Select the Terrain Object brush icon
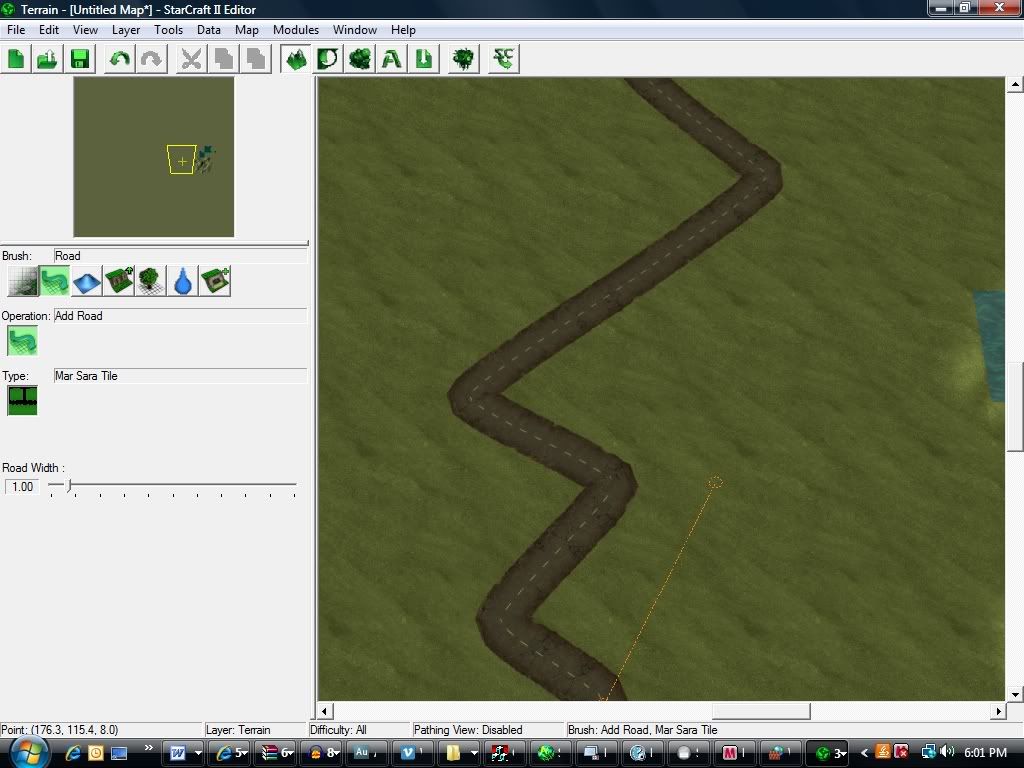Viewport: 1024px width, 768px height. pos(215,281)
